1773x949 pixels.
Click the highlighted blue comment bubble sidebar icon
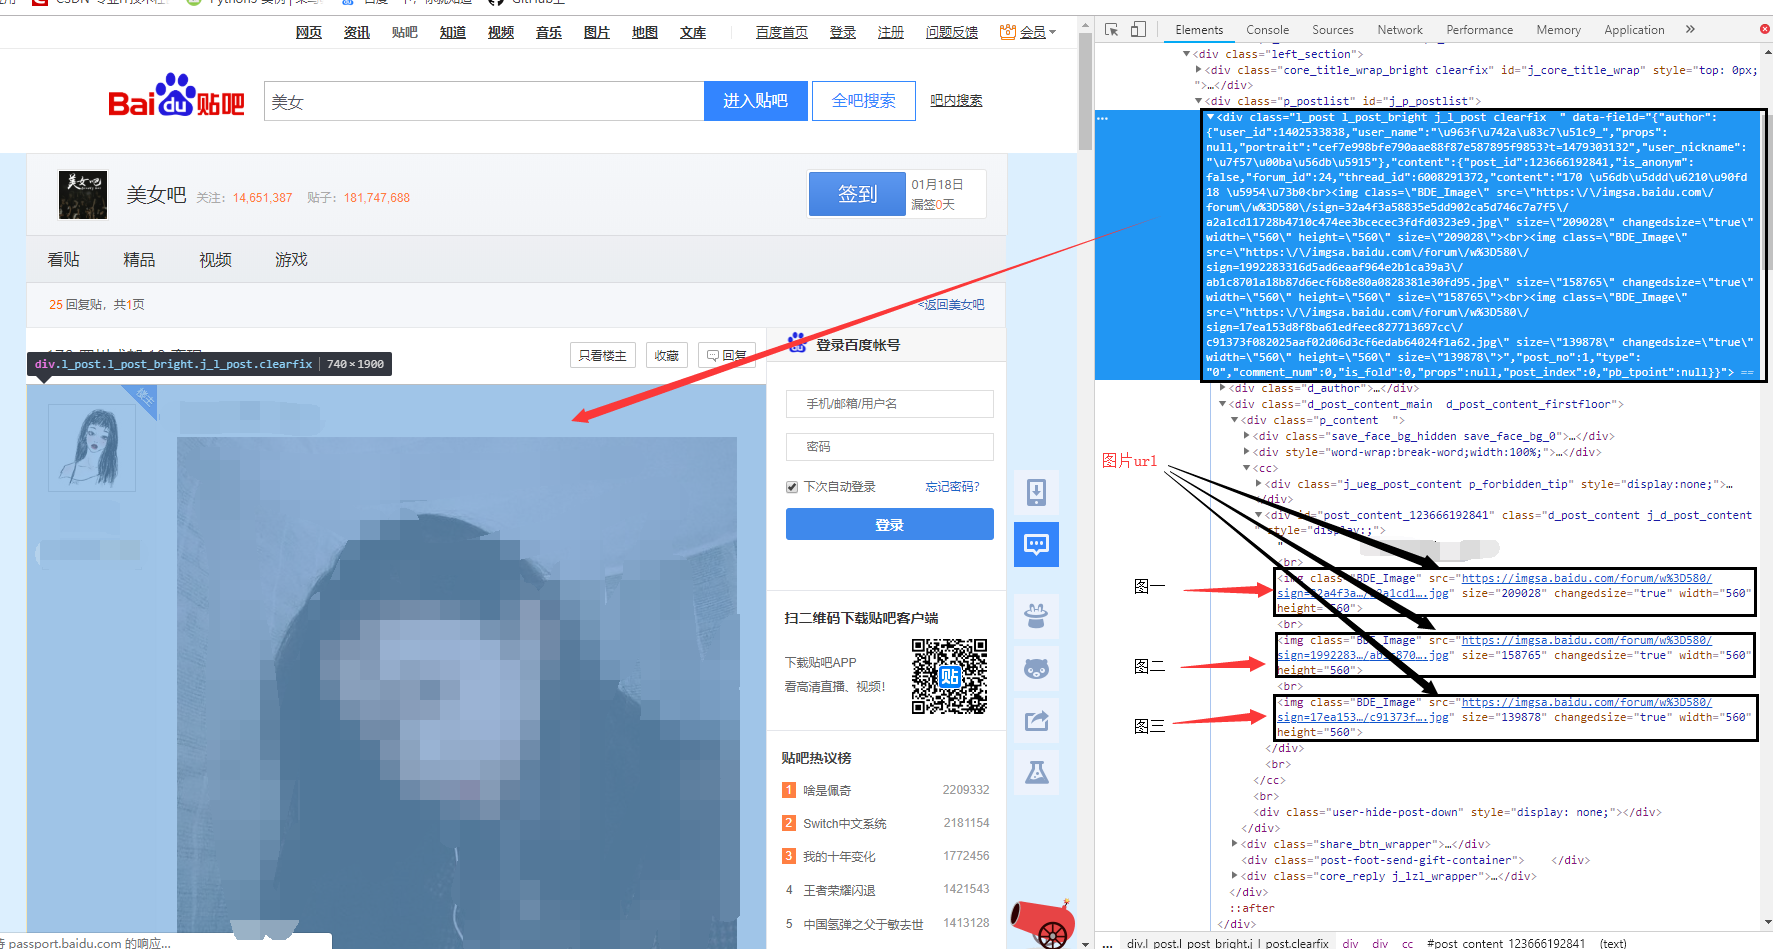tap(1036, 545)
